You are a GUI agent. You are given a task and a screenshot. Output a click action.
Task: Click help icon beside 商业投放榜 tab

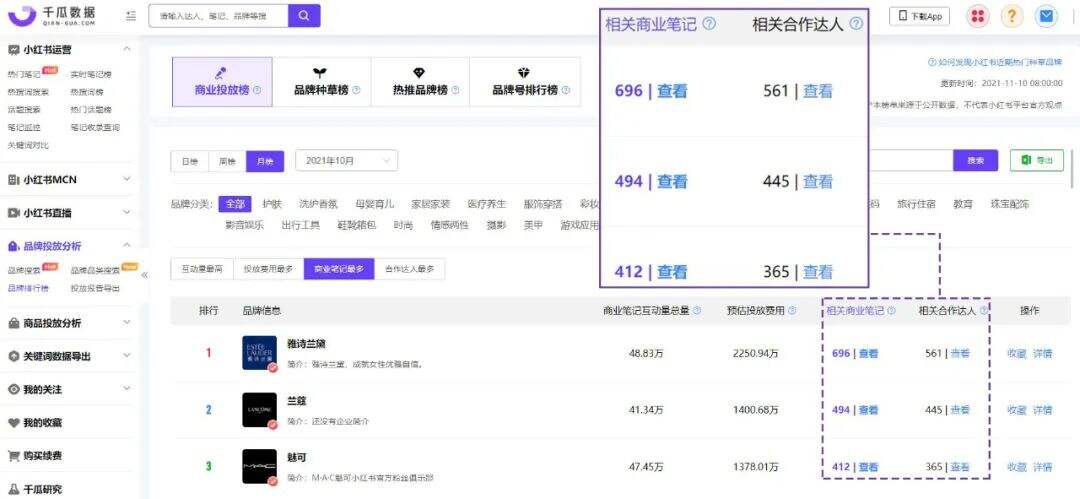(257, 90)
